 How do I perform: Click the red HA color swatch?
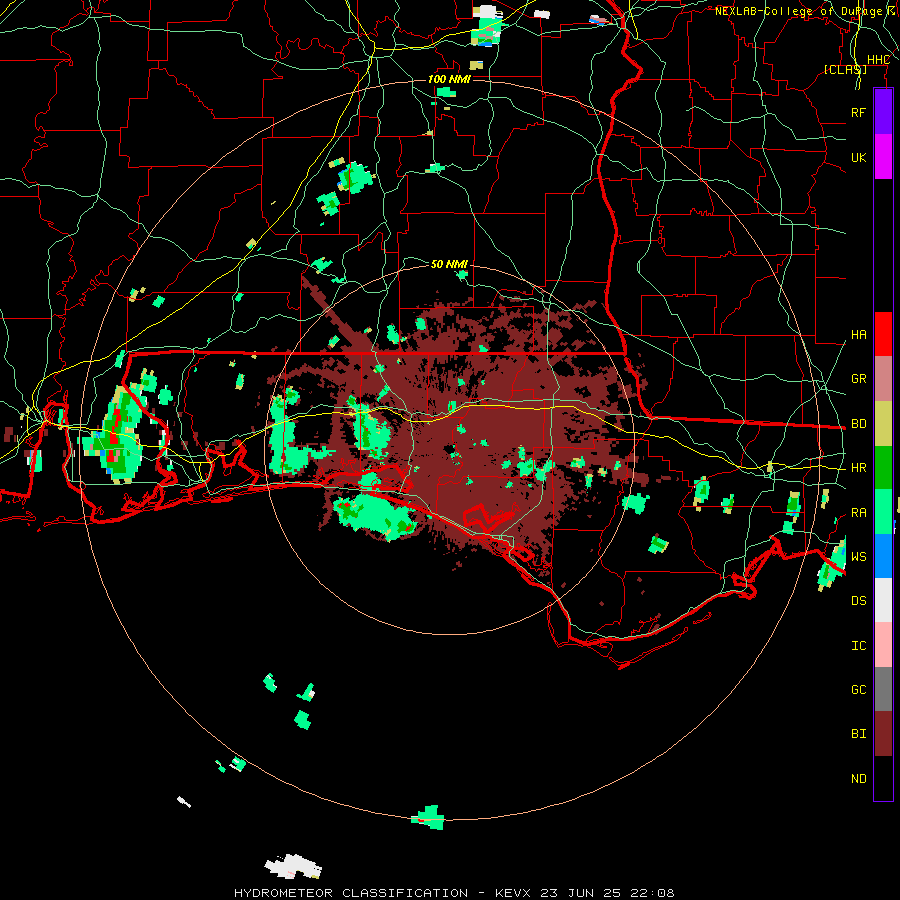[x=883, y=334]
